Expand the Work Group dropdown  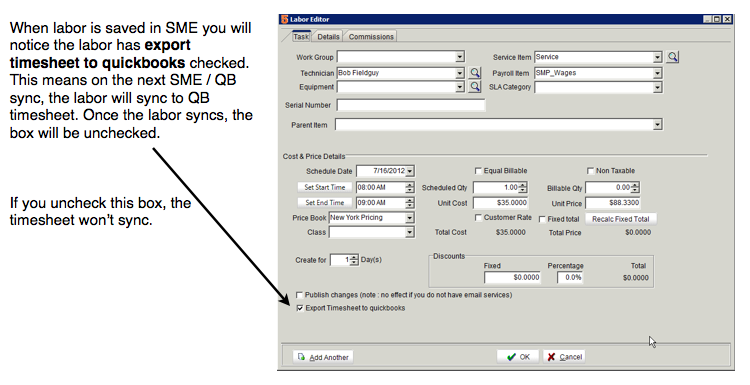tap(460, 57)
